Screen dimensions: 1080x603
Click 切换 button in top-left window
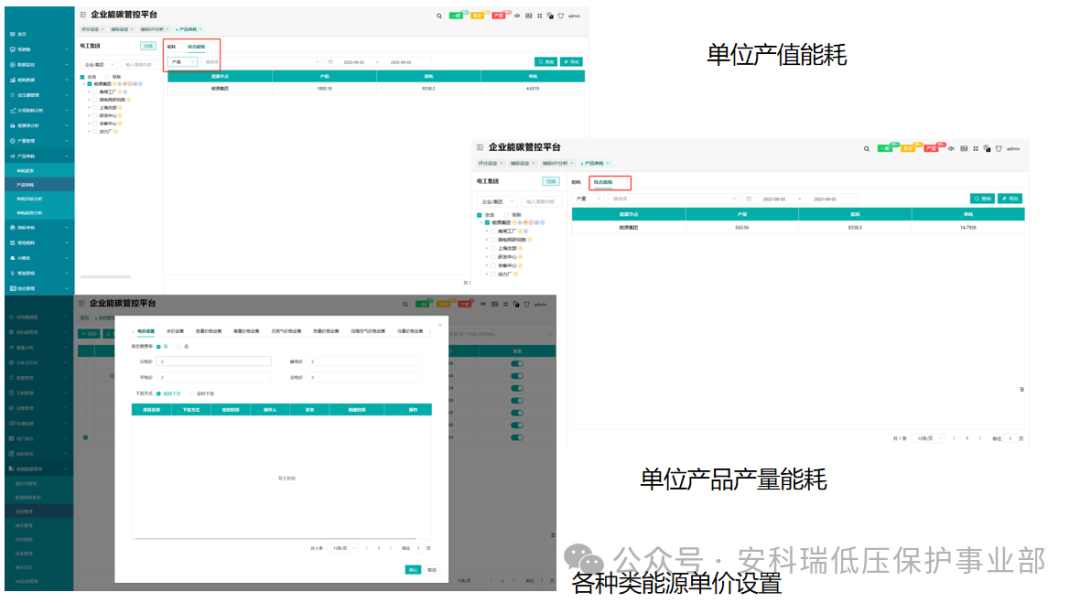click(148, 46)
